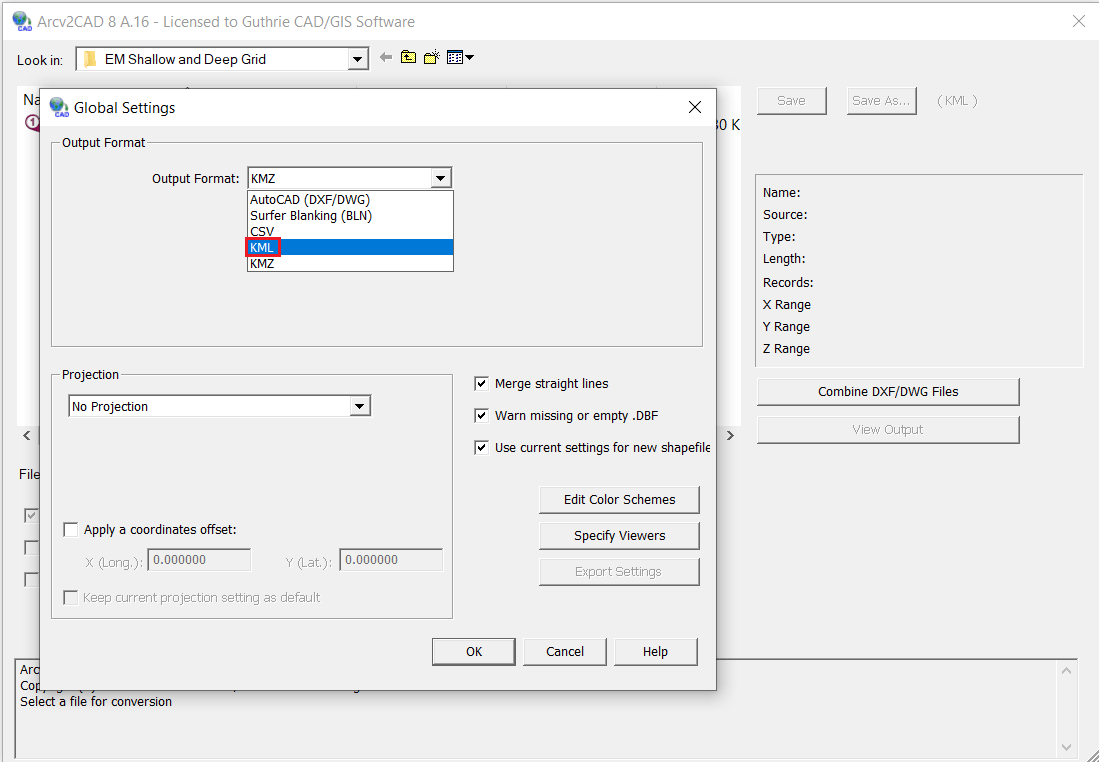
Task: Toggle Use current settings for new shapefile
Action: click(x=482, y=447)
